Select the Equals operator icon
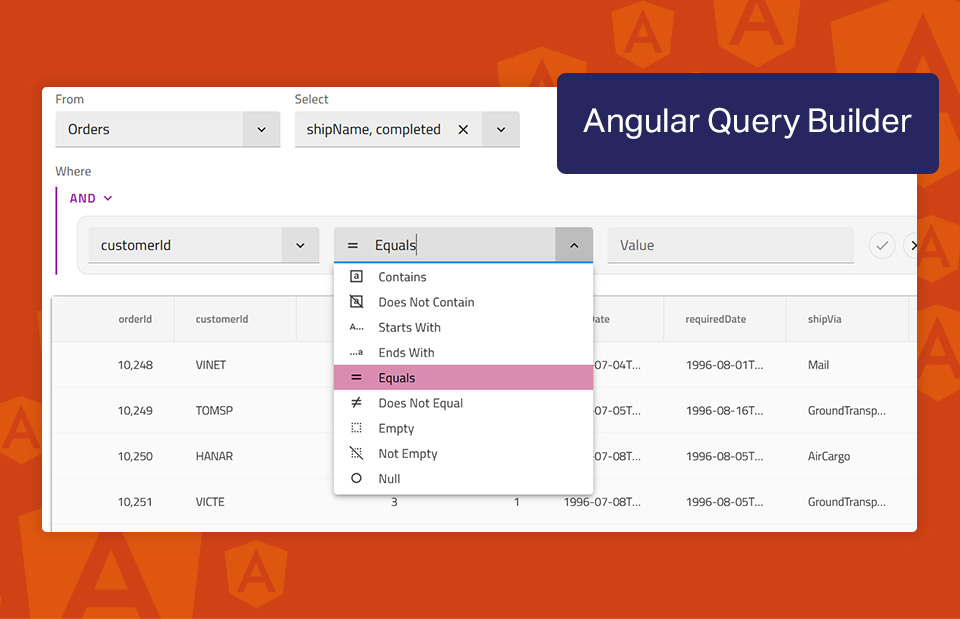 click(356, 377)
